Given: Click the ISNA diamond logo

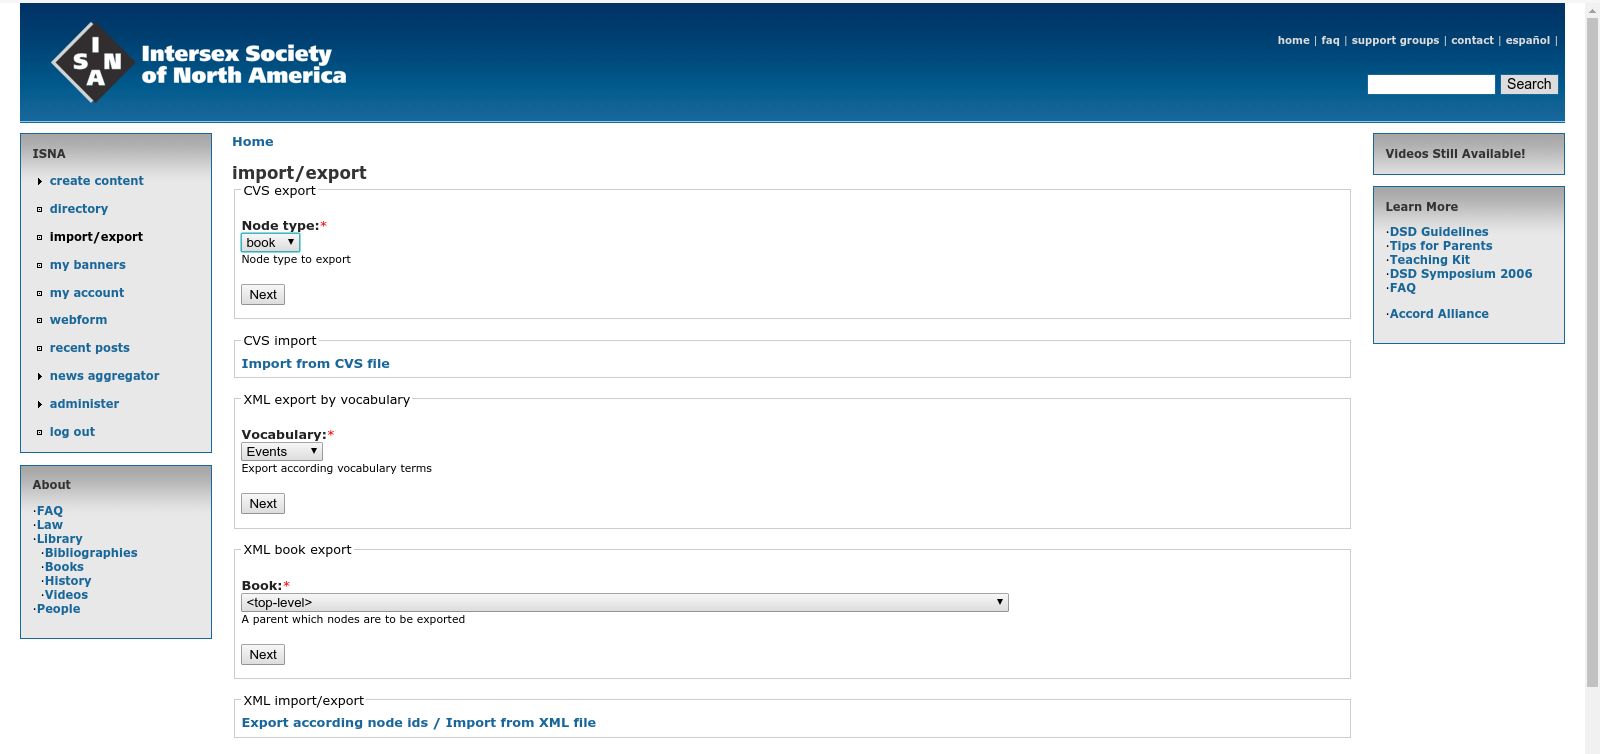Looking at the screenshot, I should (93, 63).
